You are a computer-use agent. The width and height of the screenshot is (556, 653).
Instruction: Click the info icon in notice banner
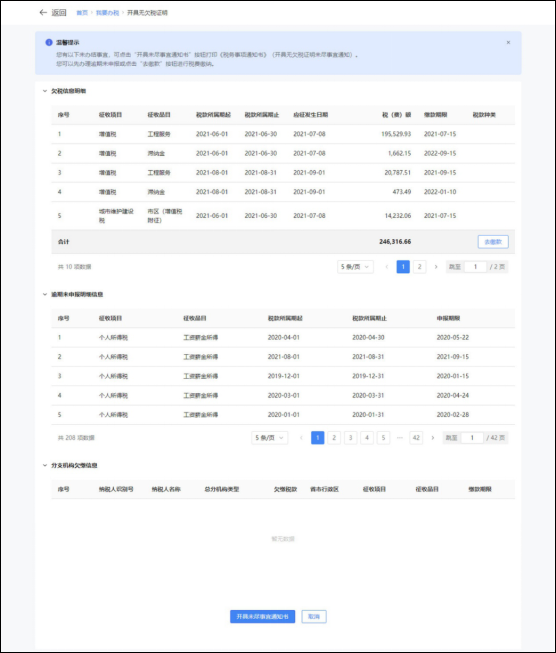[x=49, y=42]
